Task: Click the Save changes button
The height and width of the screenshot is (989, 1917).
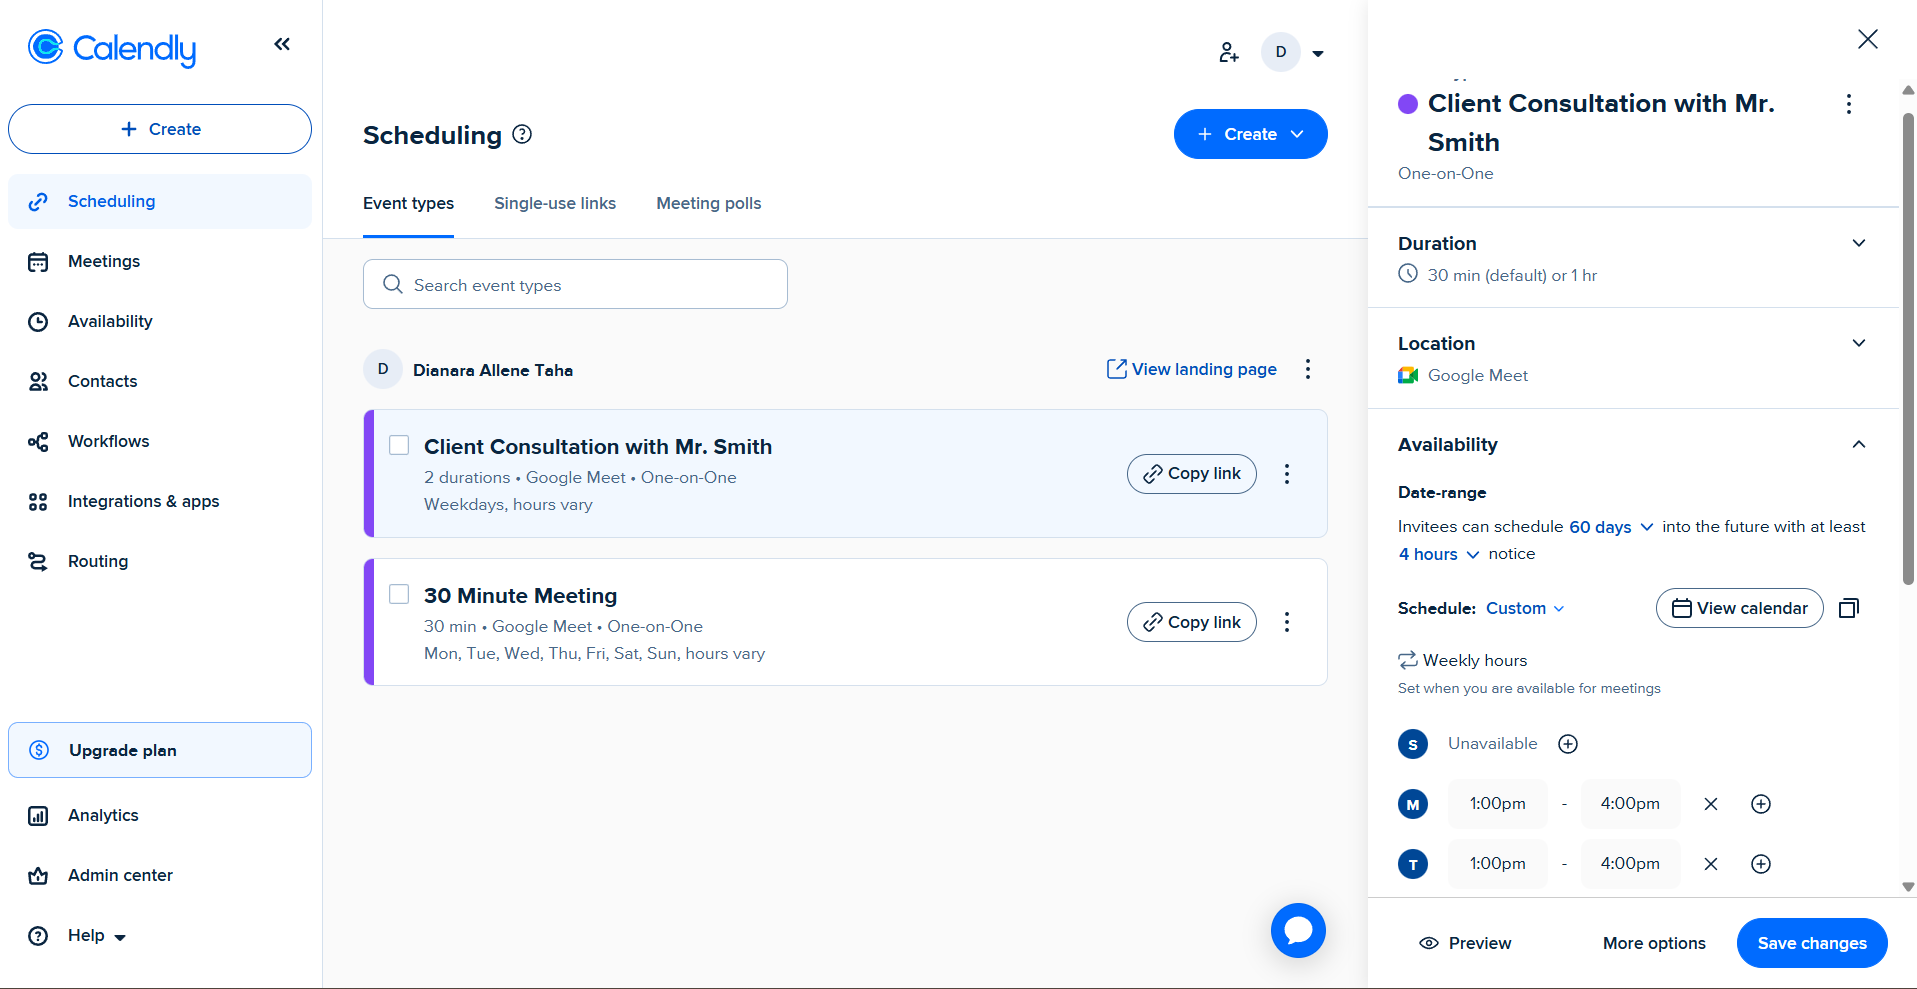Action: pos(1811,943)
